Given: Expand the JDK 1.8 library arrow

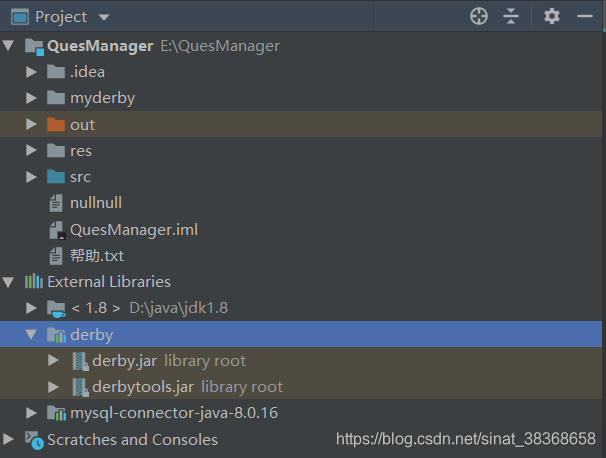Looking at the screenshot, I should pyautogui.click(x=31, y=308).
